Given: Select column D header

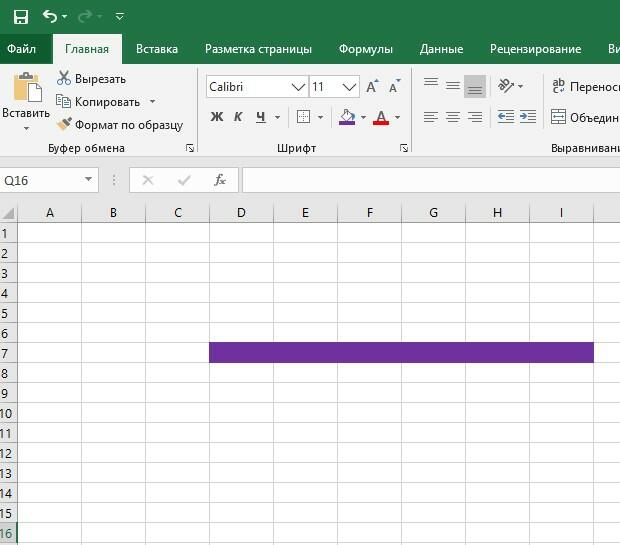Looking at the screenshot, I should 241,213.
